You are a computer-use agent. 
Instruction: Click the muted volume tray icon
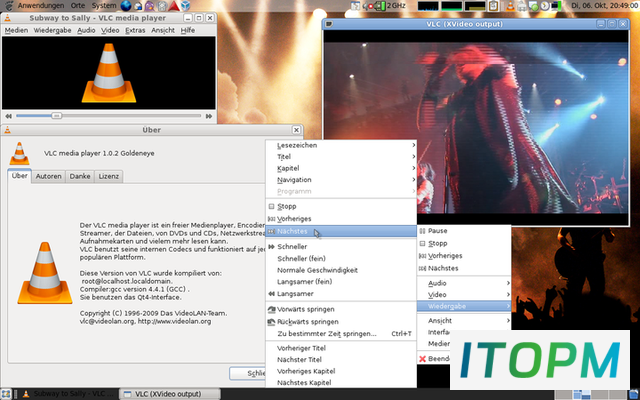click(370, 6)
